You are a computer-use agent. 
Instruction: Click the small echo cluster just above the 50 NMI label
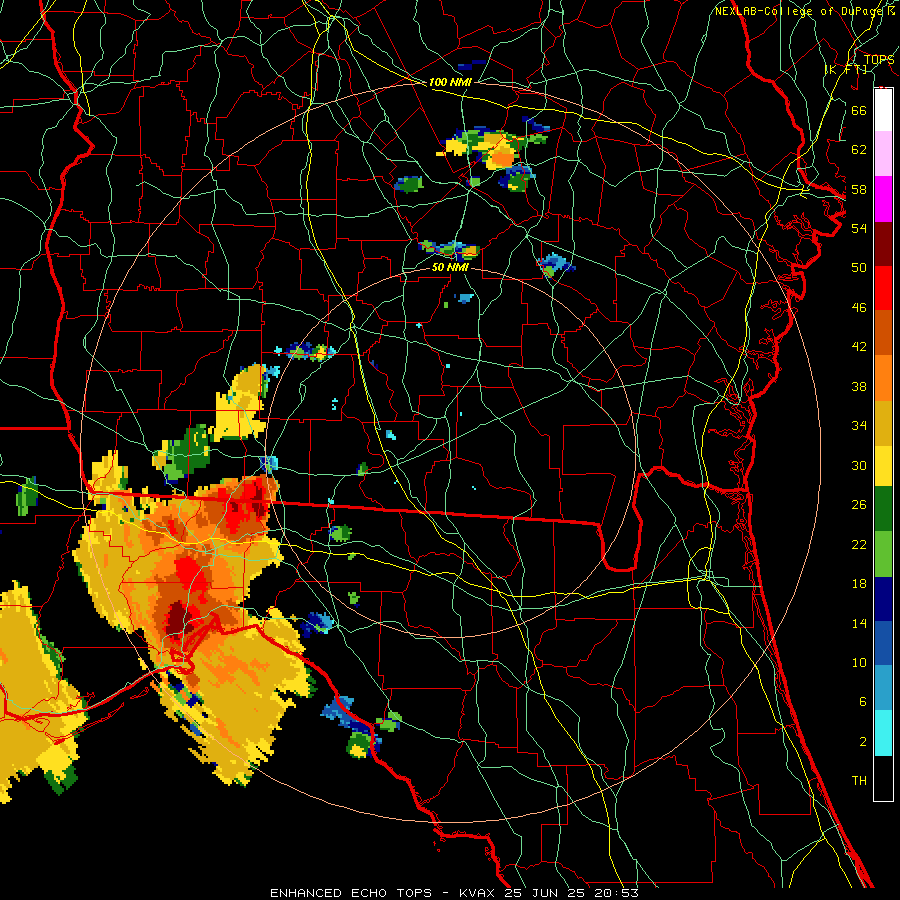click(x=451, y=249)
